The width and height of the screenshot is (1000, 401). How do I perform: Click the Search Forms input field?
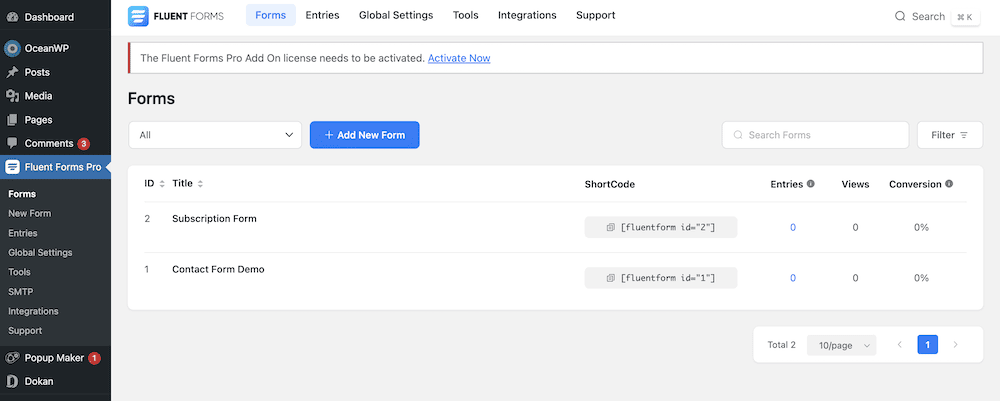tap(815, 135)
